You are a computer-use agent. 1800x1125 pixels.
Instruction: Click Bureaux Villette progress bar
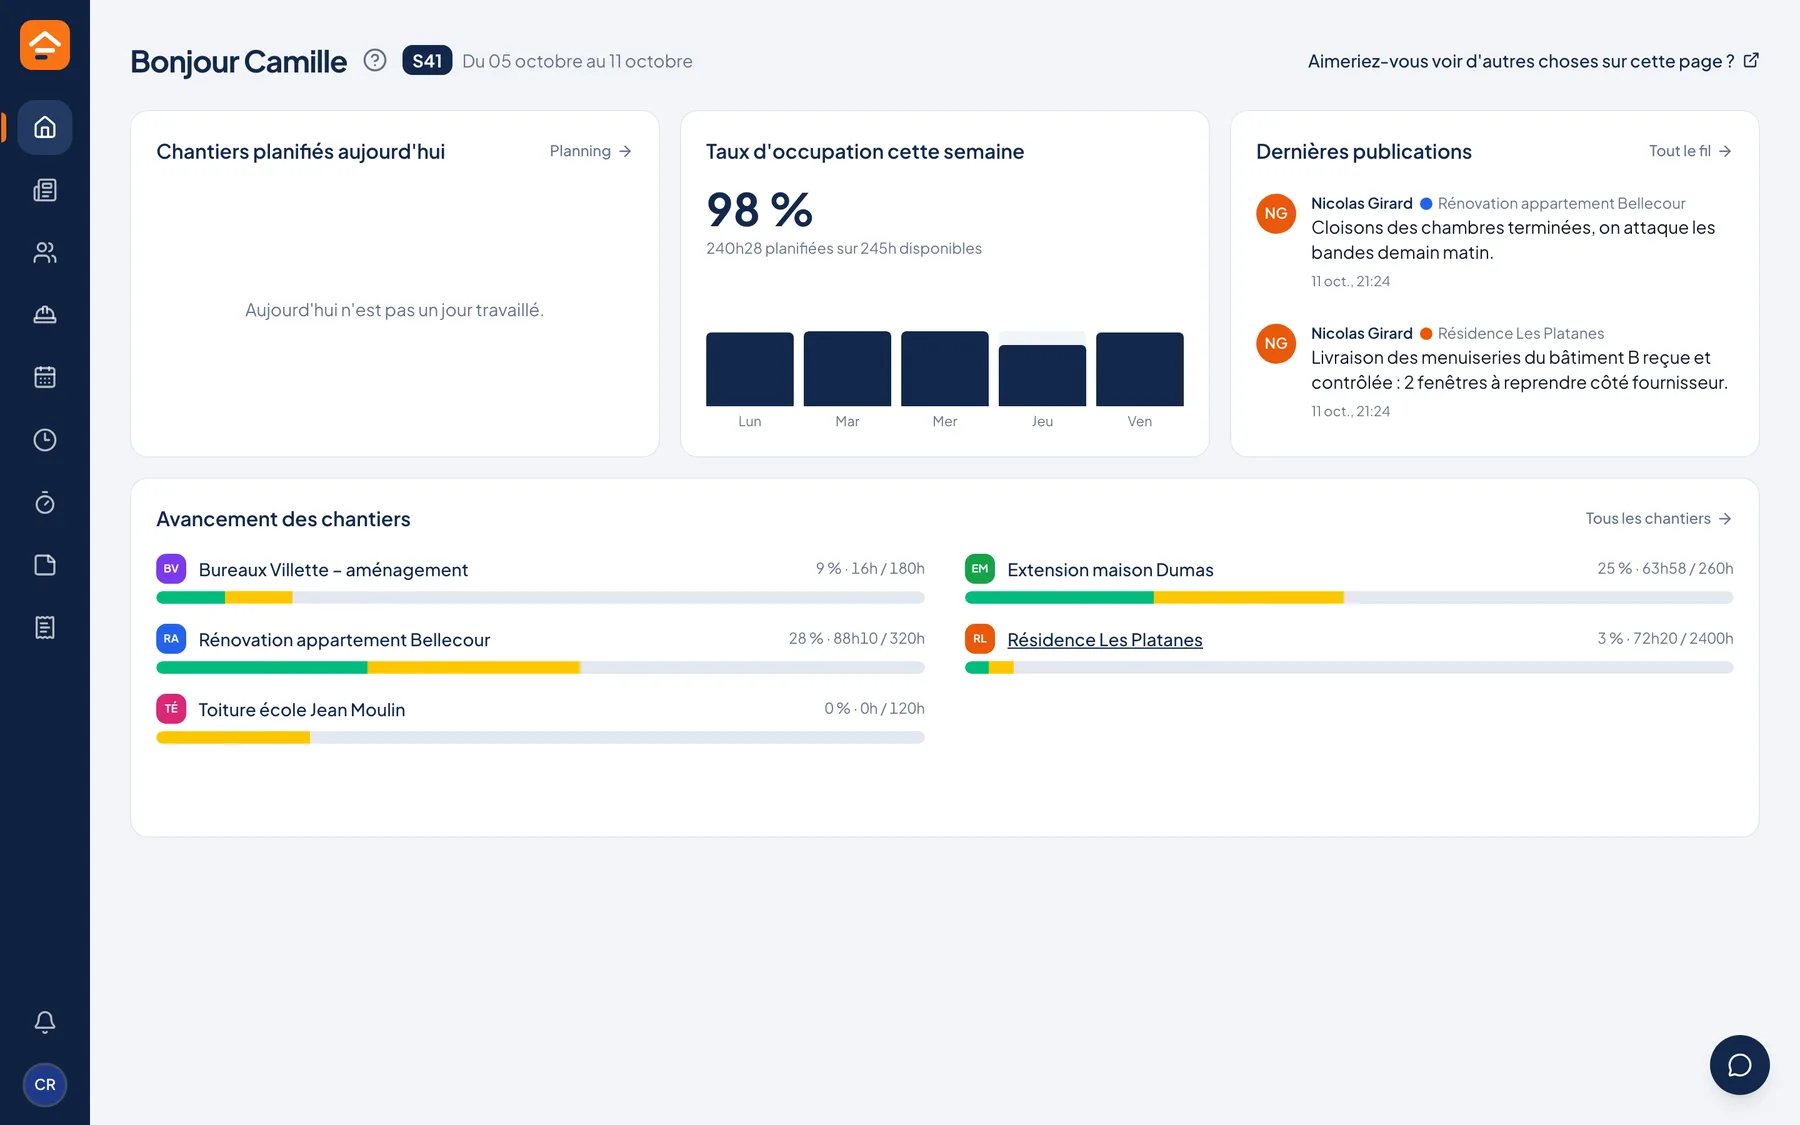coord(540,598)
